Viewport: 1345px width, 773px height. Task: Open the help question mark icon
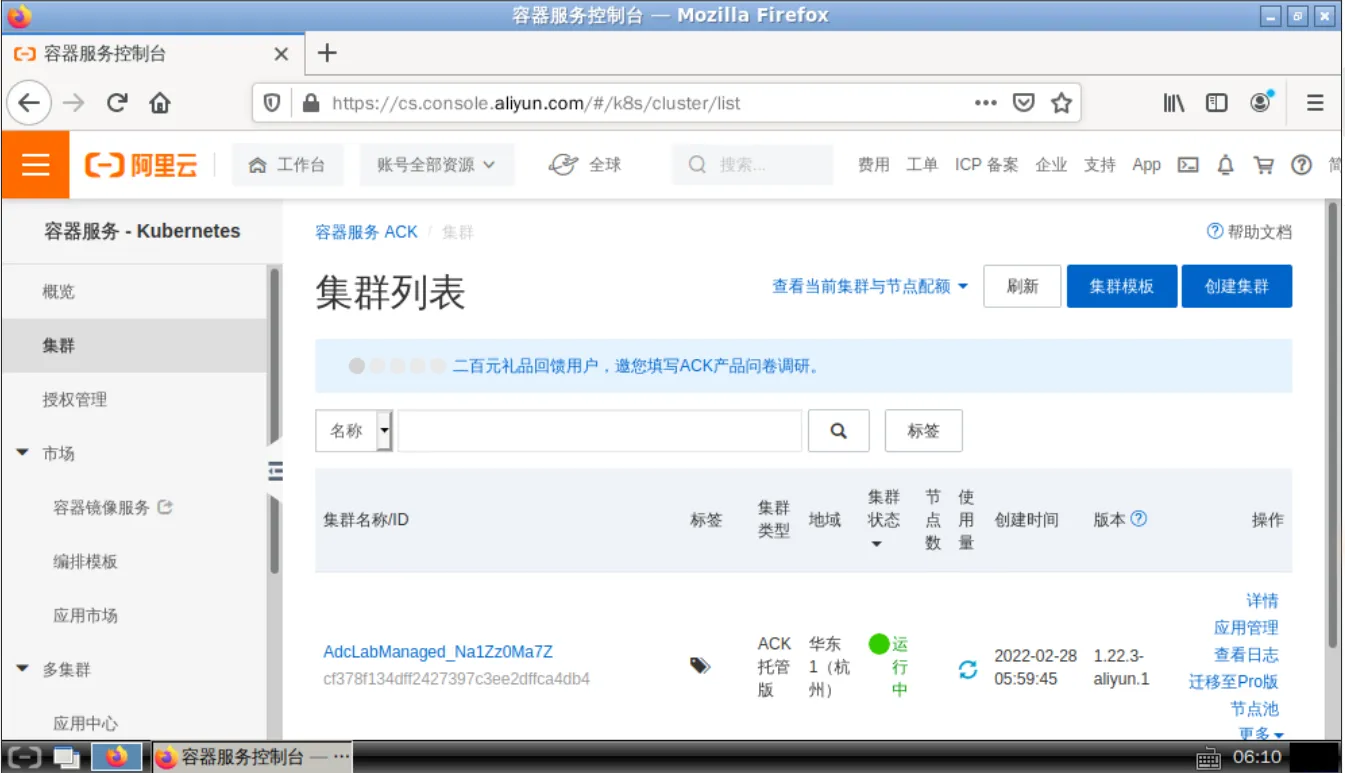pos(1301,165)
